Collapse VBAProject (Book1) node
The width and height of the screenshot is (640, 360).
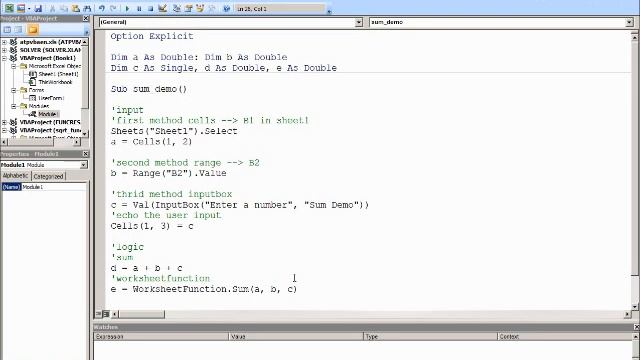[x=4, y=58]
